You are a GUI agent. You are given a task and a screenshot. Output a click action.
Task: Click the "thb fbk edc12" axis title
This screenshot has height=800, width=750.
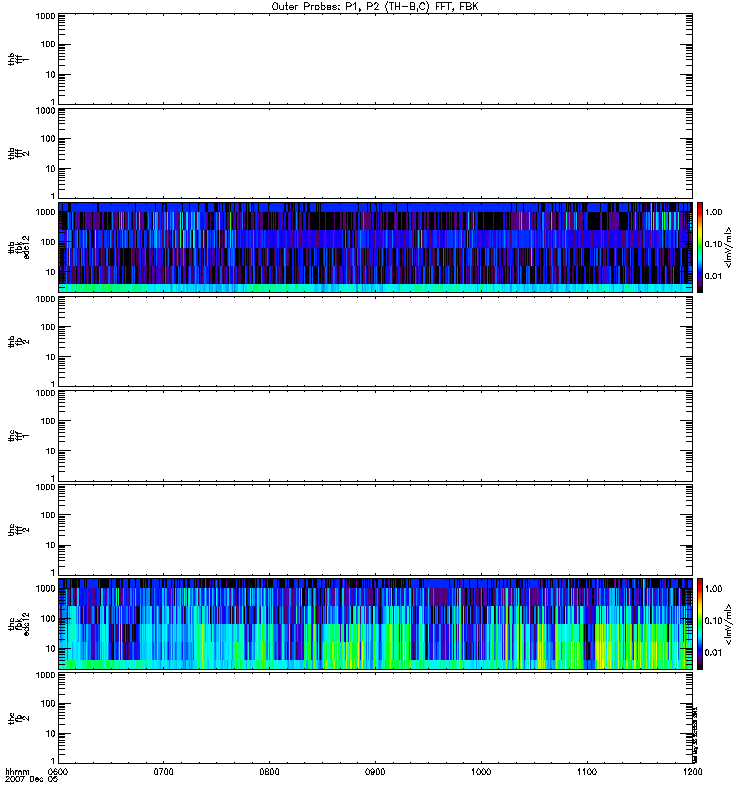pyautogui.click(x=18, y=247)
